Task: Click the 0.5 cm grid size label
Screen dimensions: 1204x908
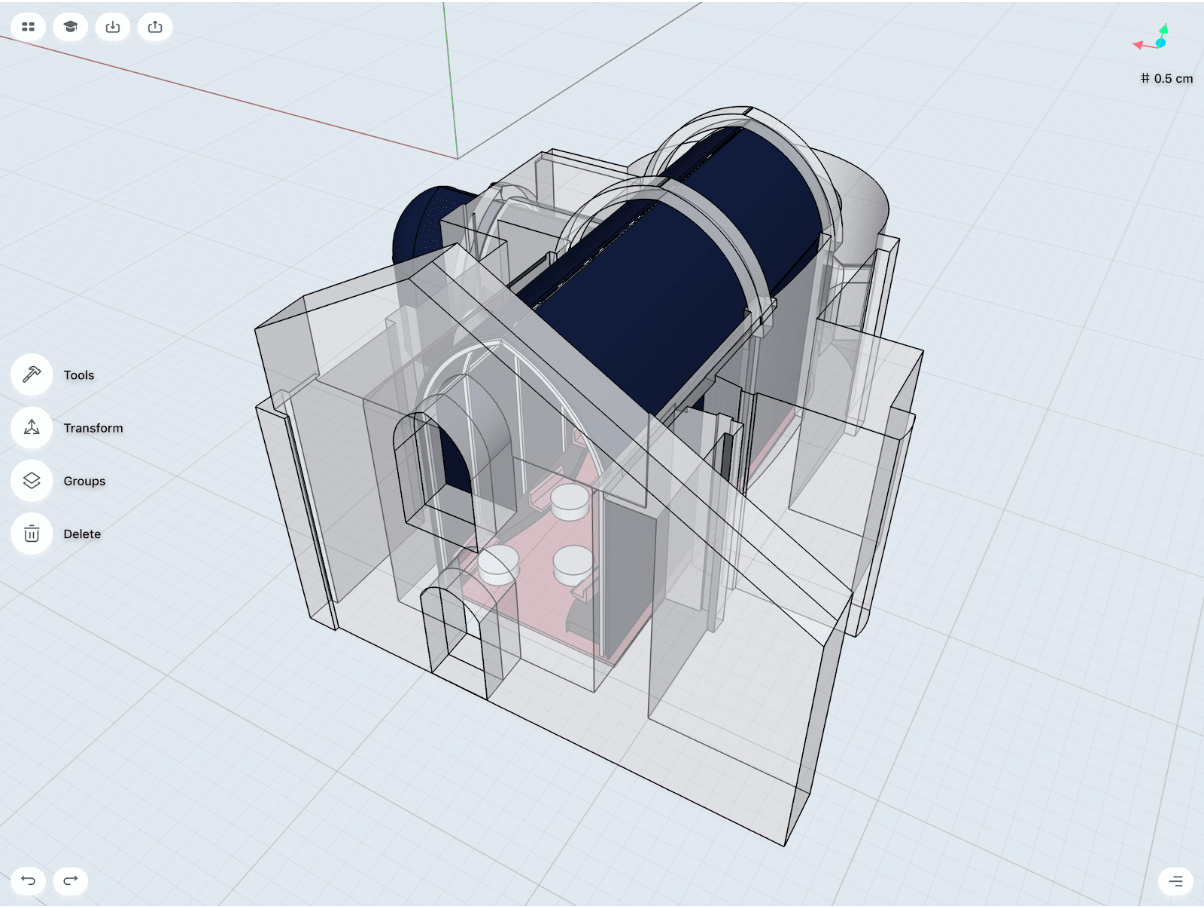Action: [1167, 78]
